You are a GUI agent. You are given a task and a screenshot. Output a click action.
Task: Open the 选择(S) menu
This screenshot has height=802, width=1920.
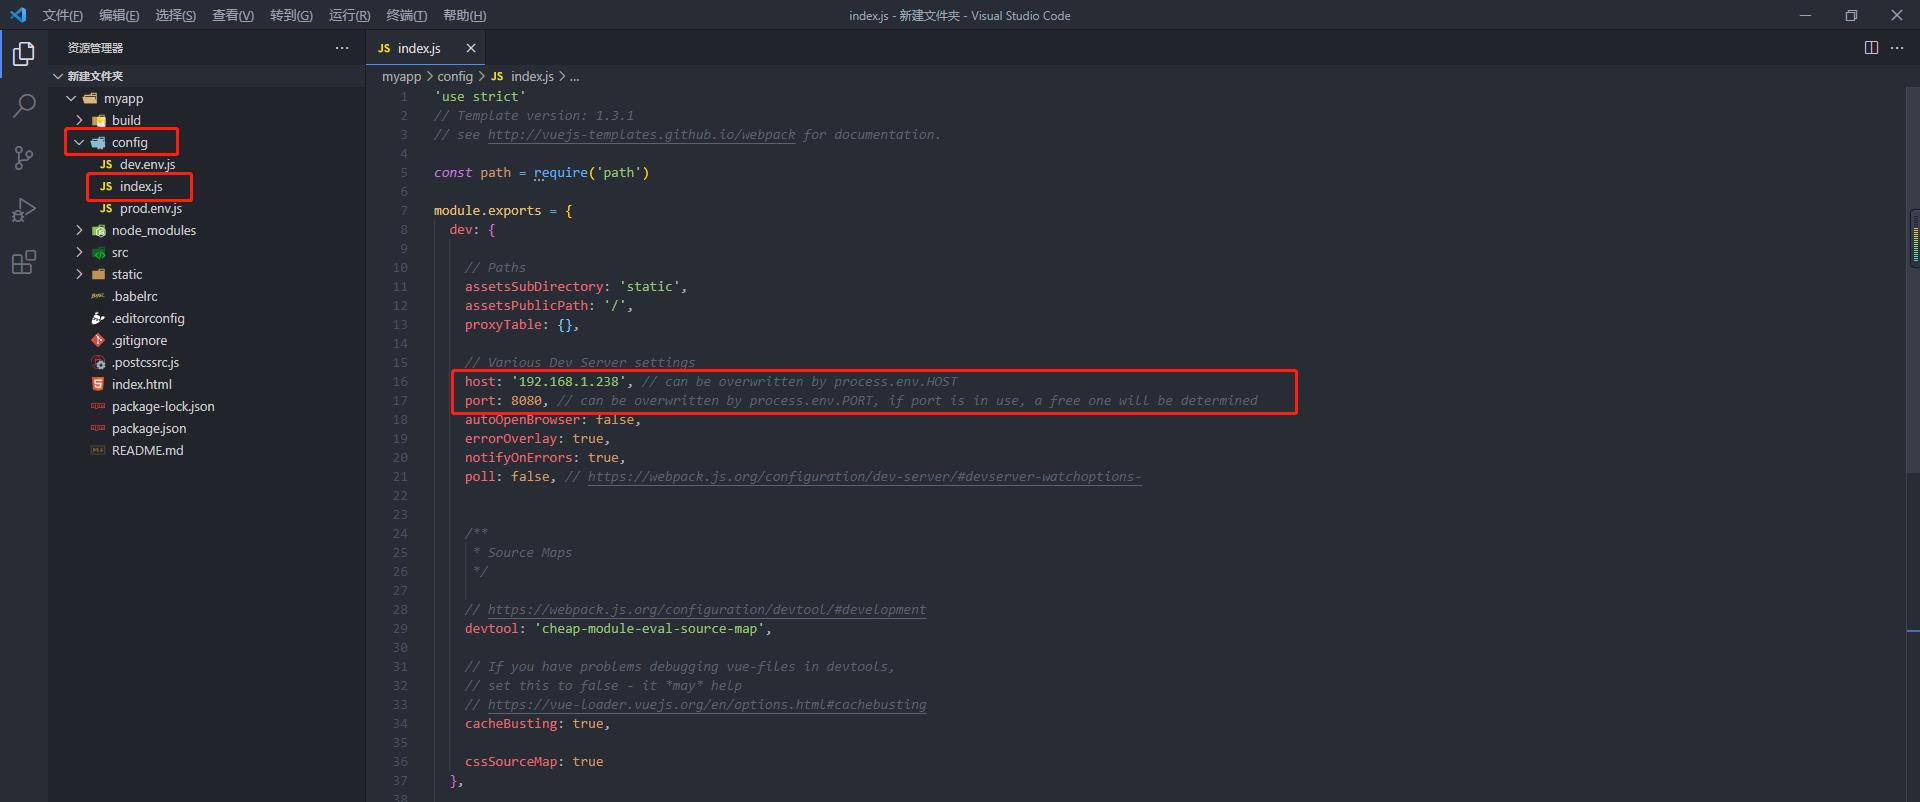coord(176,15)
